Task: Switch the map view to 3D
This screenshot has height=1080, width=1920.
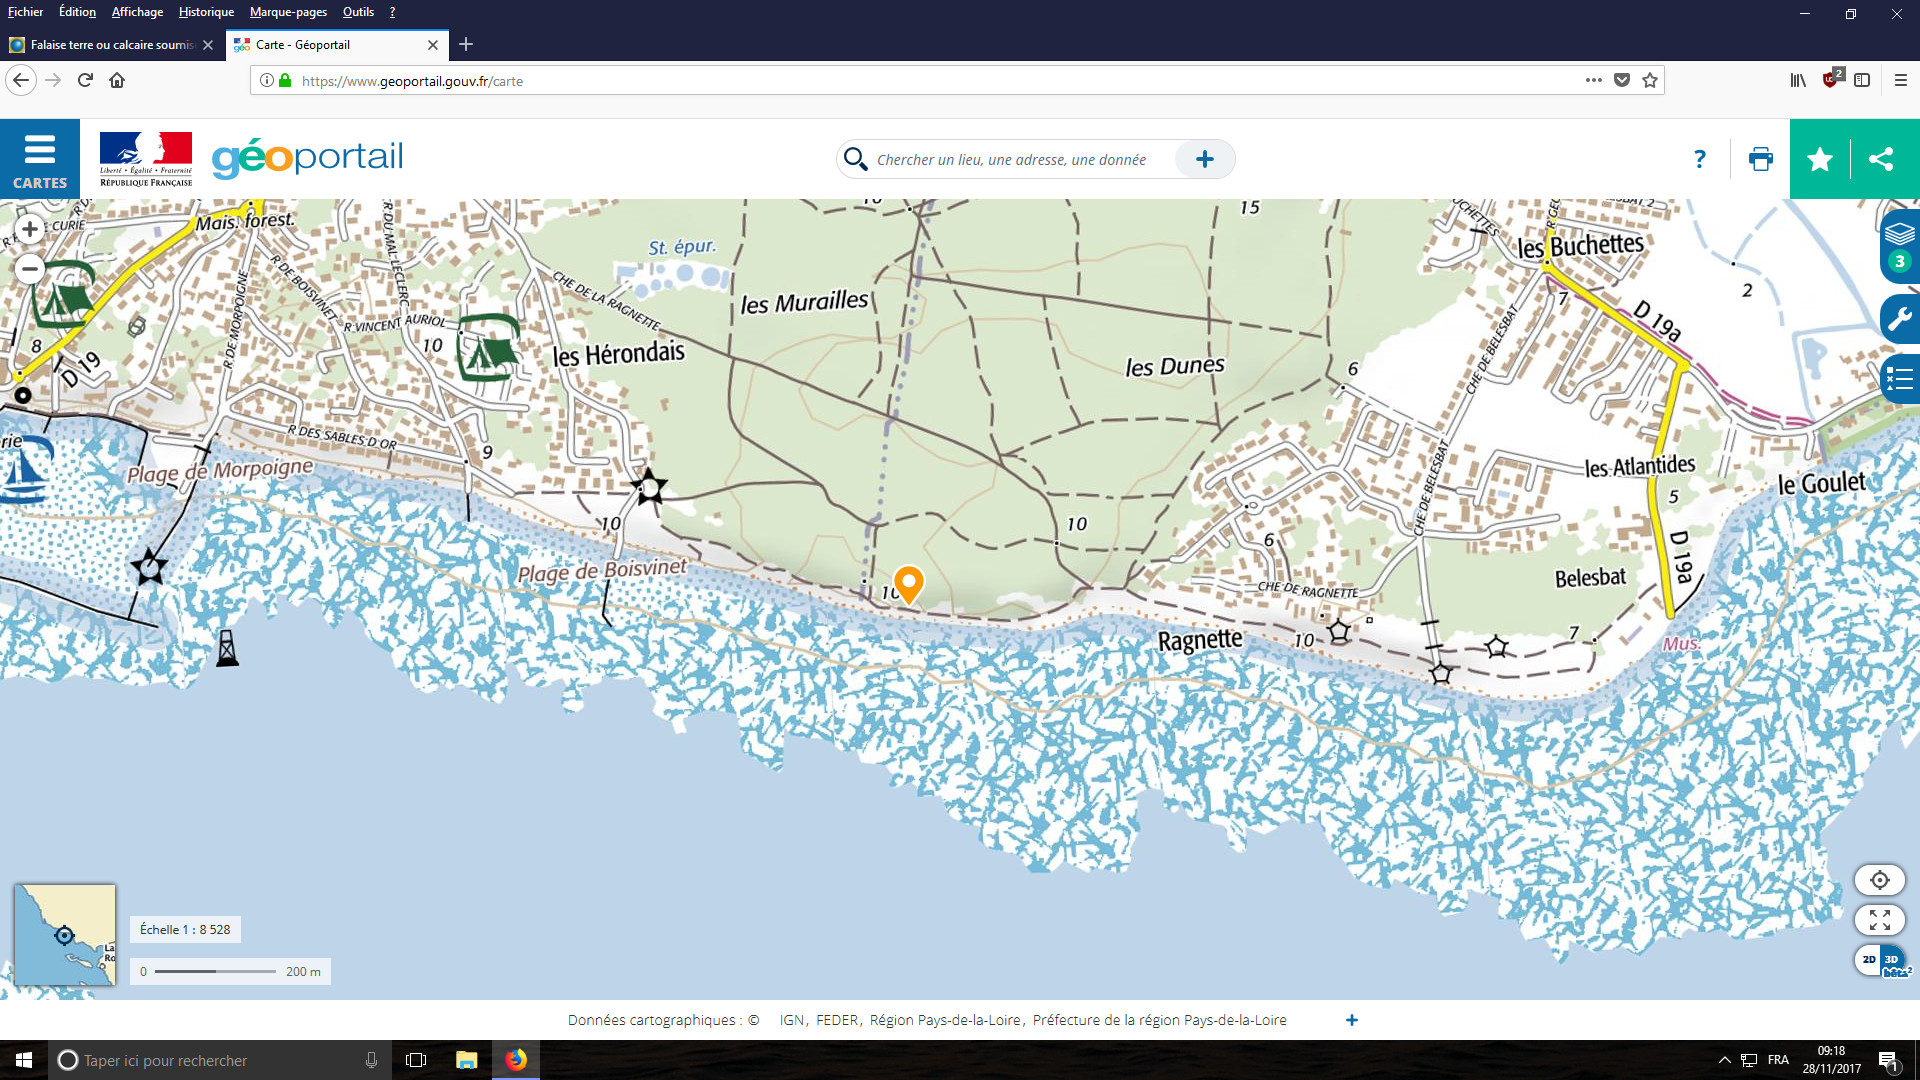Action: click(x=1892, y=960)
